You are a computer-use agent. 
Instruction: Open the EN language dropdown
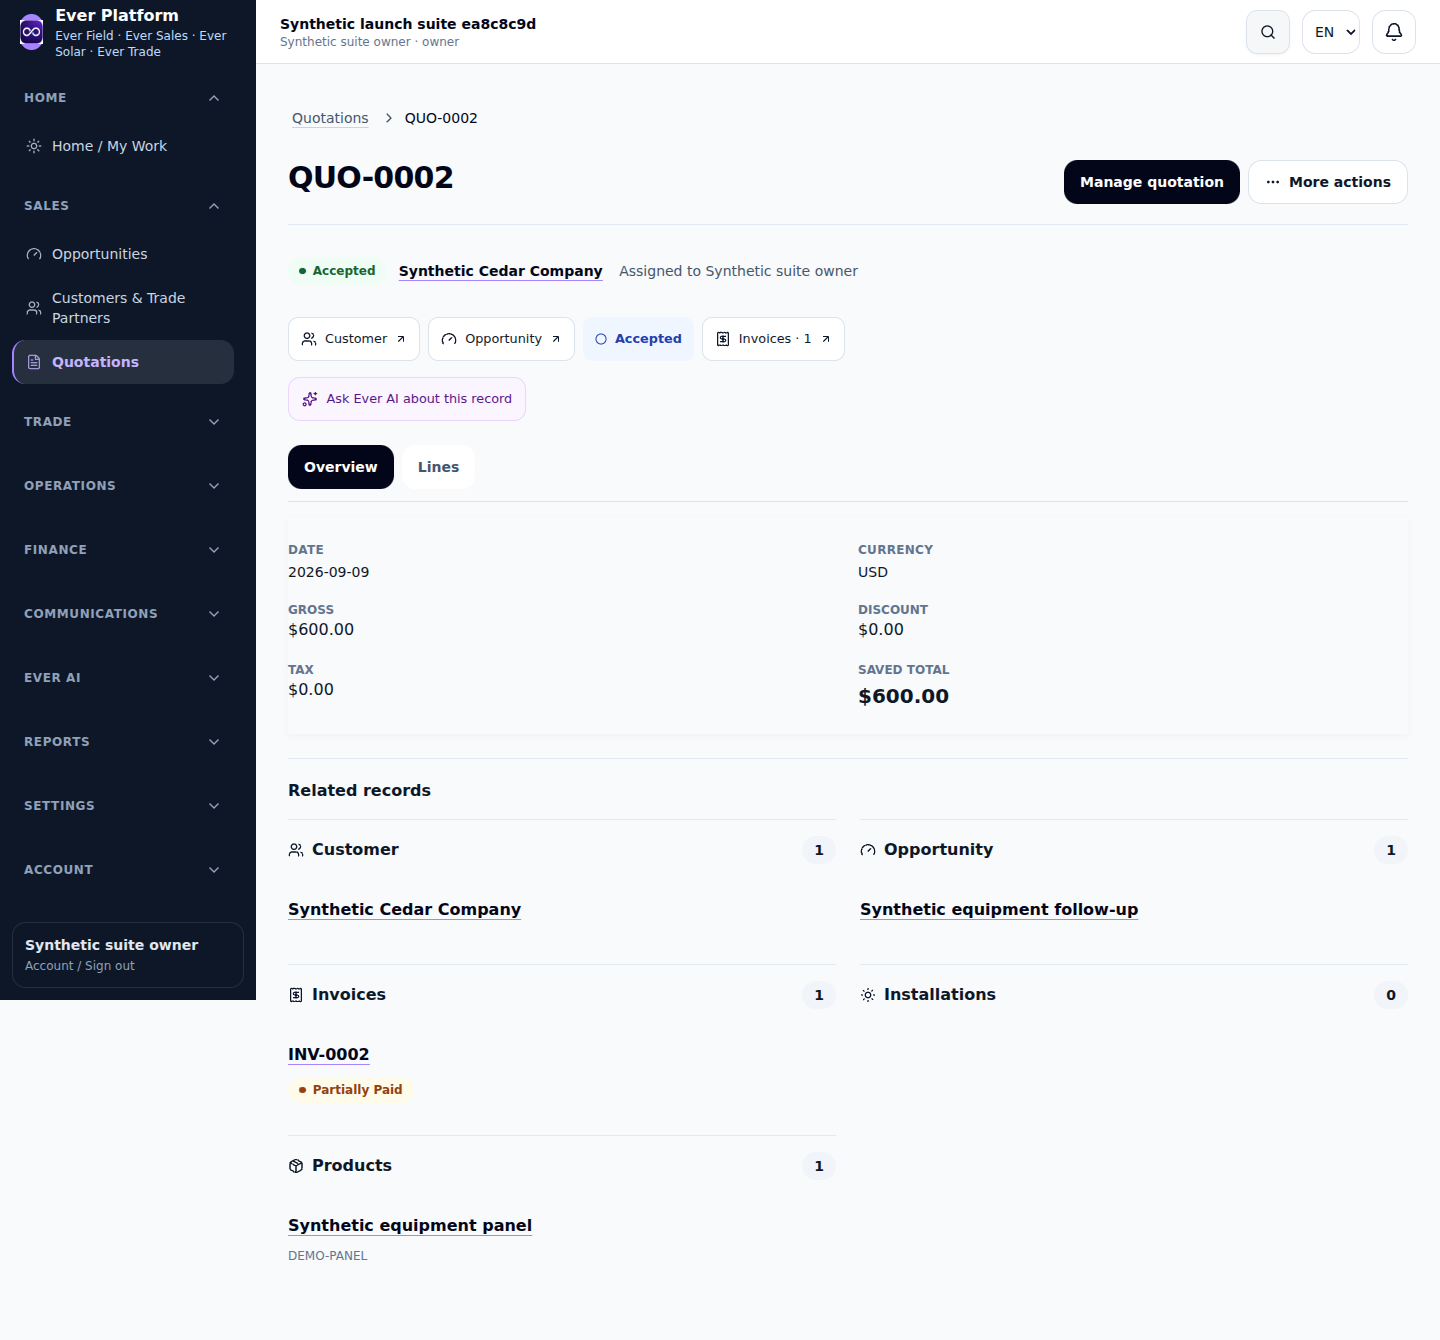1331,32
